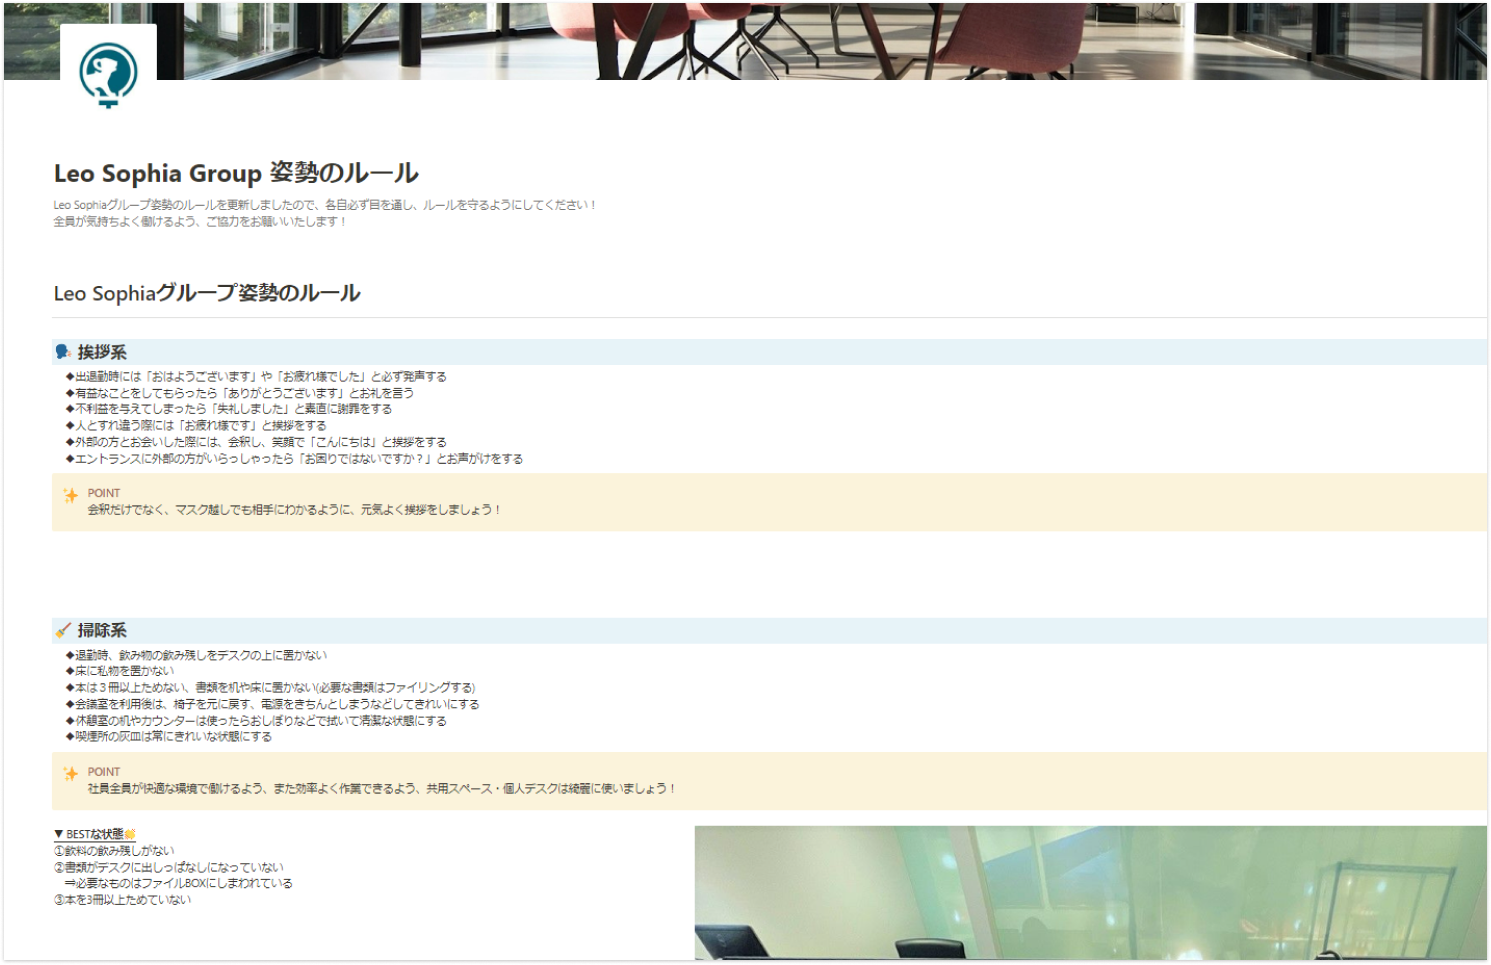1491x965 pixels.
Task: Click the line 退勤時、飲み物の飲み残しをデスクの上に置かない
Action: point(196,656)
